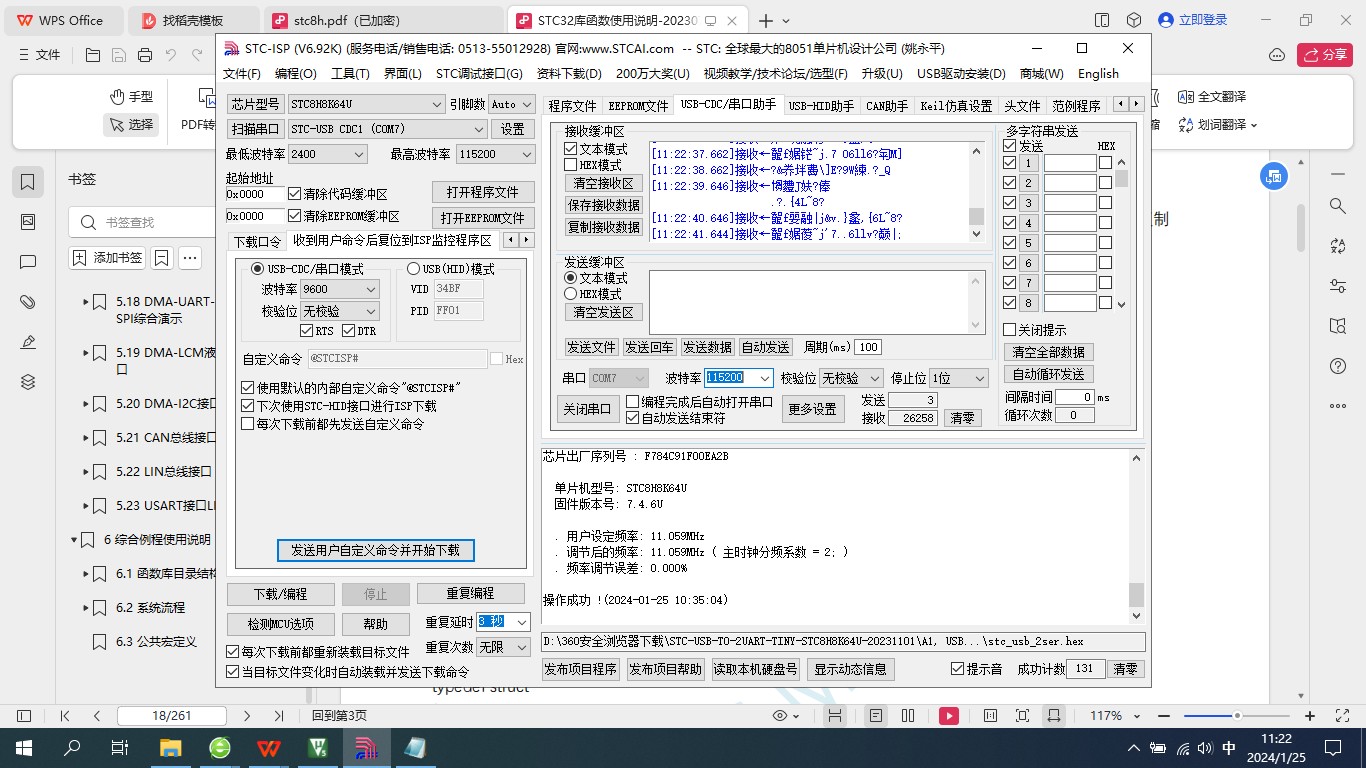Open the 工具(T) menu in STC-ISP
Viewport: 1366px width, 768px height.
[x=350, y=73]
